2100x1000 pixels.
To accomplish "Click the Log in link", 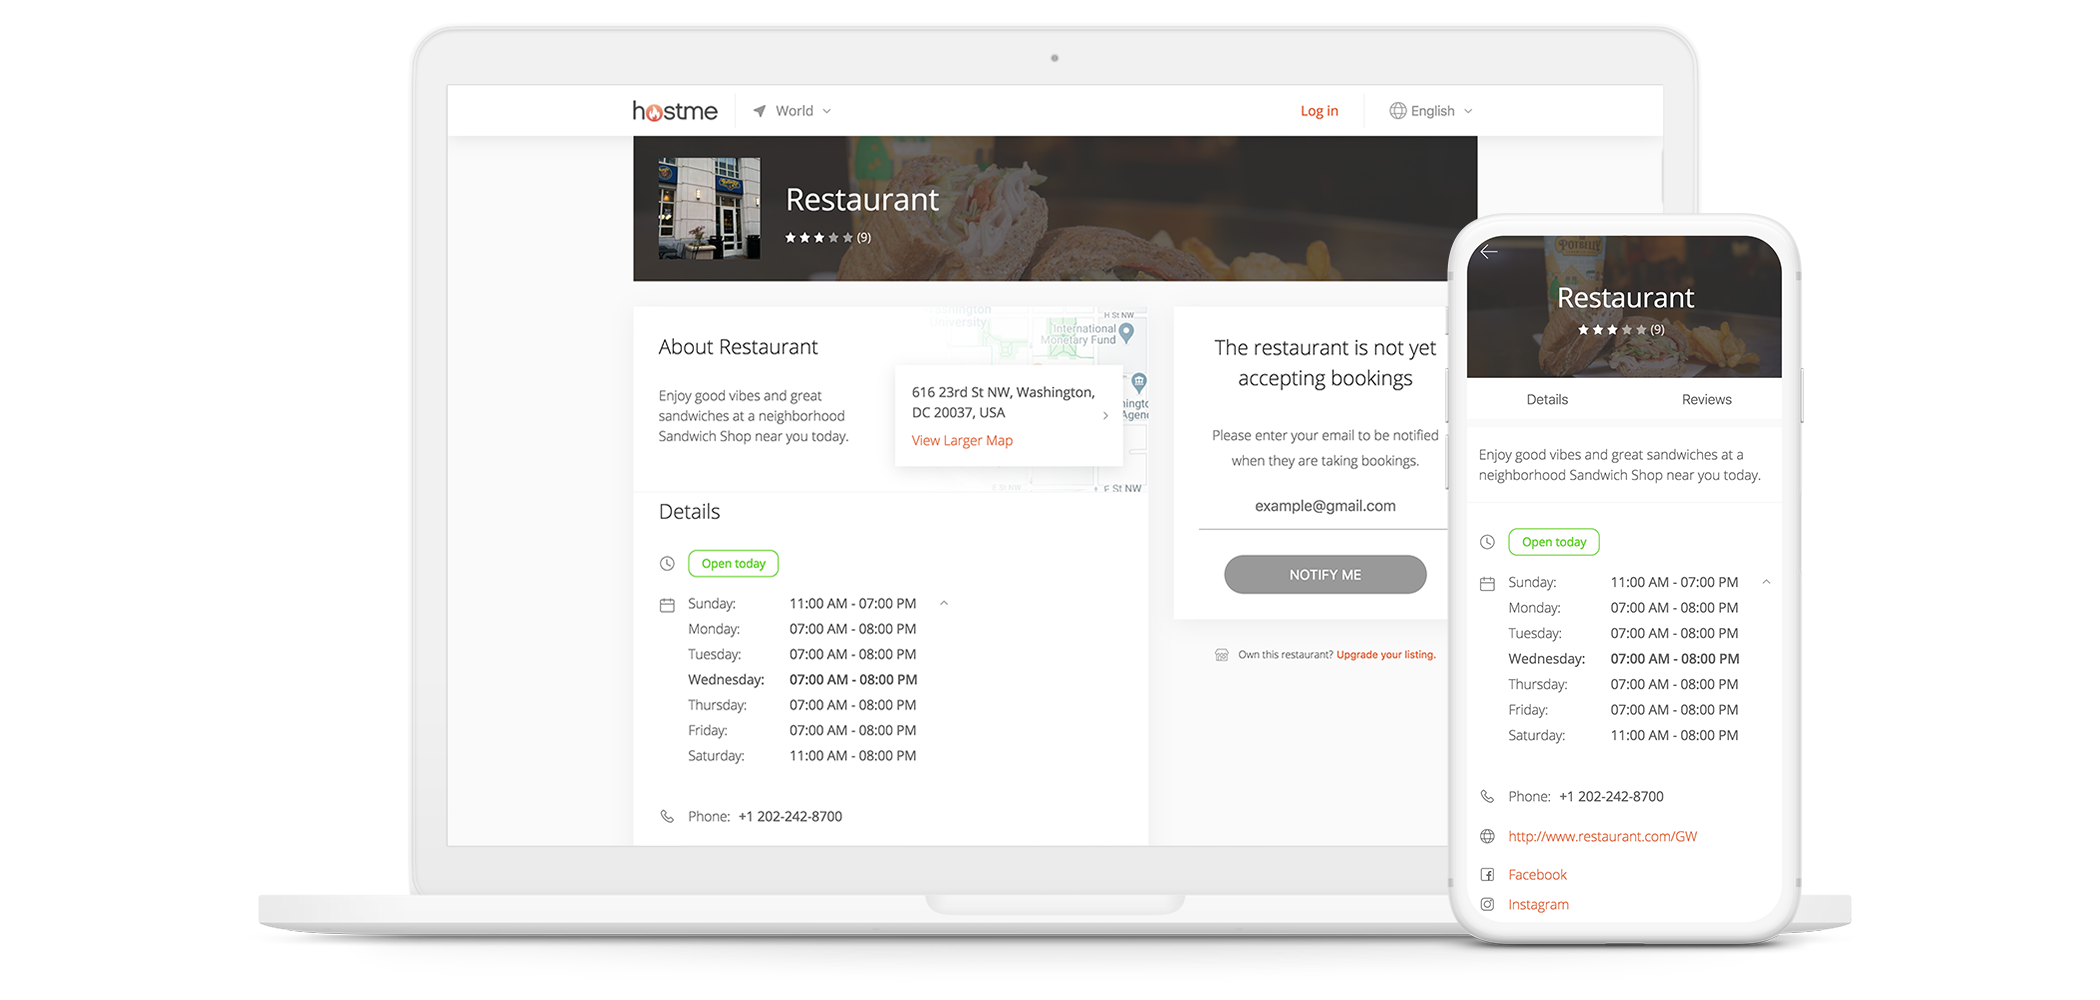I will (1318, 111).
